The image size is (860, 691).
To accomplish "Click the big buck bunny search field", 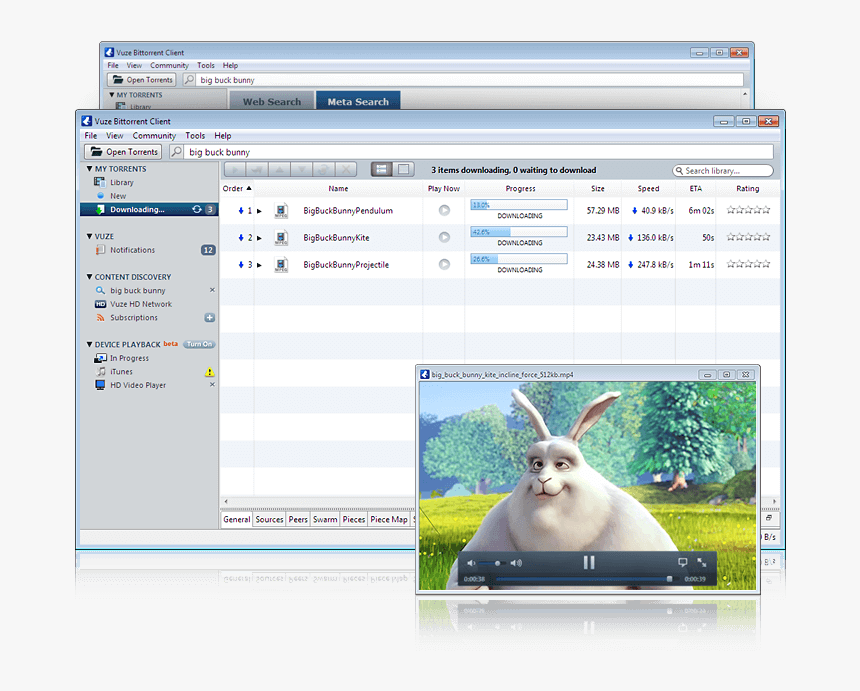I will [x=479, y=152].
